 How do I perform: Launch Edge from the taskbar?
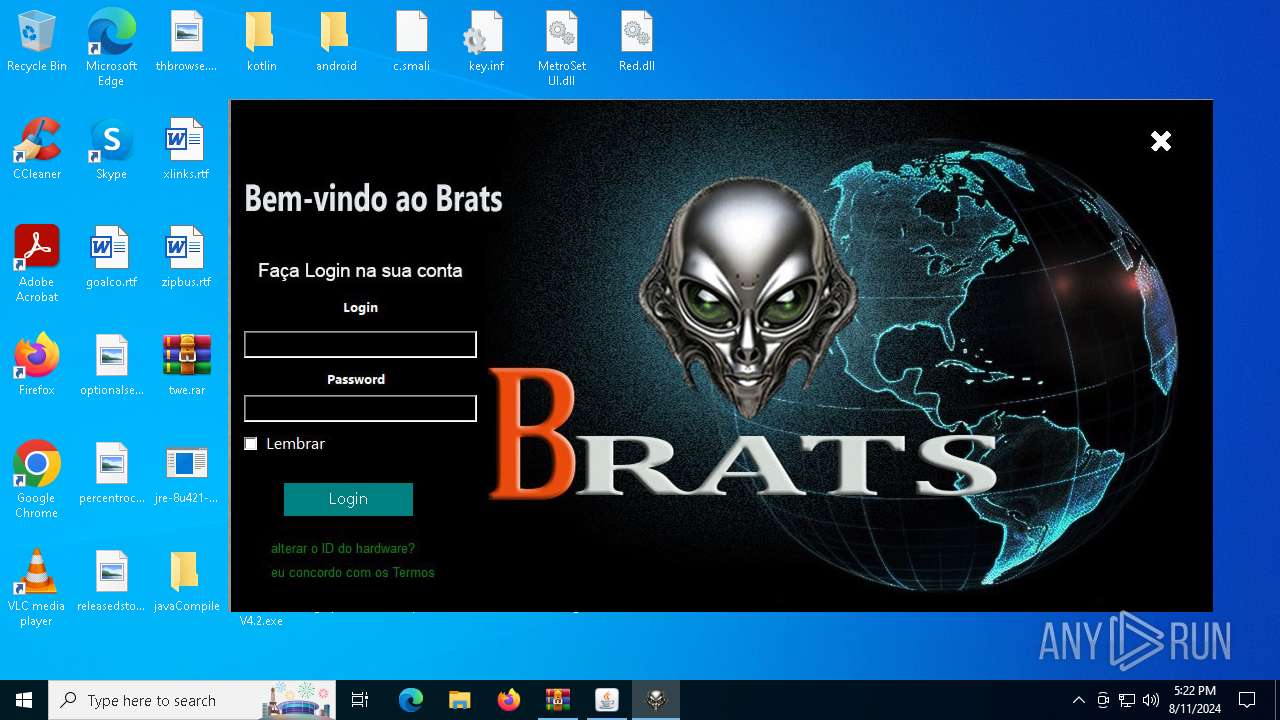411,700
